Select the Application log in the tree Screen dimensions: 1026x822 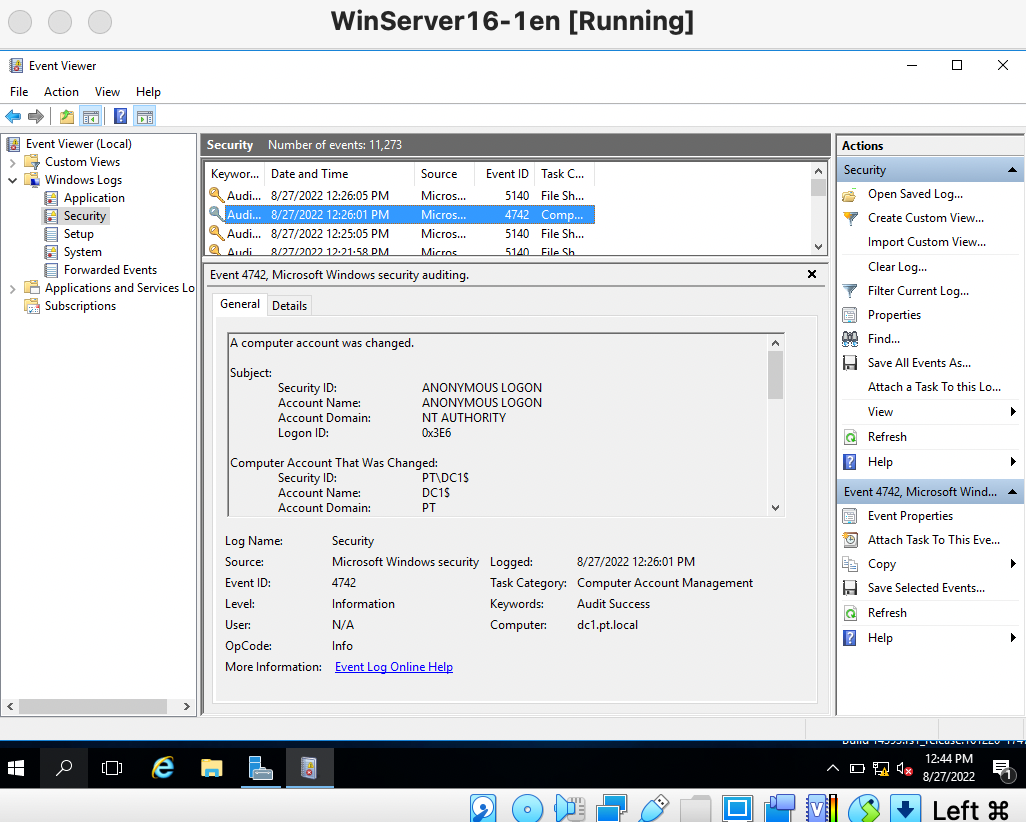(94, 198)
